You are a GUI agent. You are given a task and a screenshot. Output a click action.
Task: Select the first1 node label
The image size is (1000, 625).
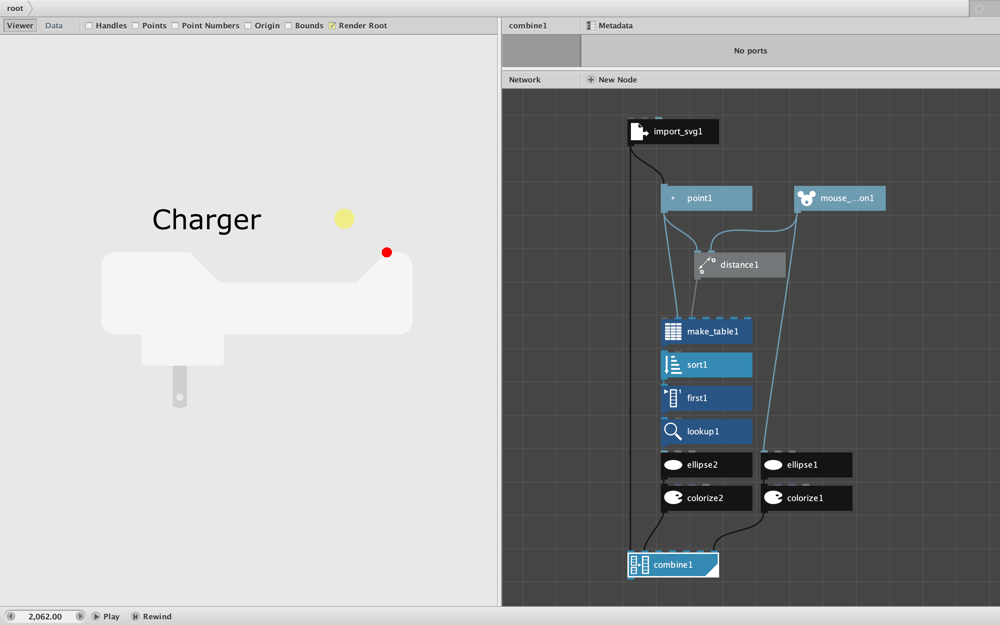[697, 398]
